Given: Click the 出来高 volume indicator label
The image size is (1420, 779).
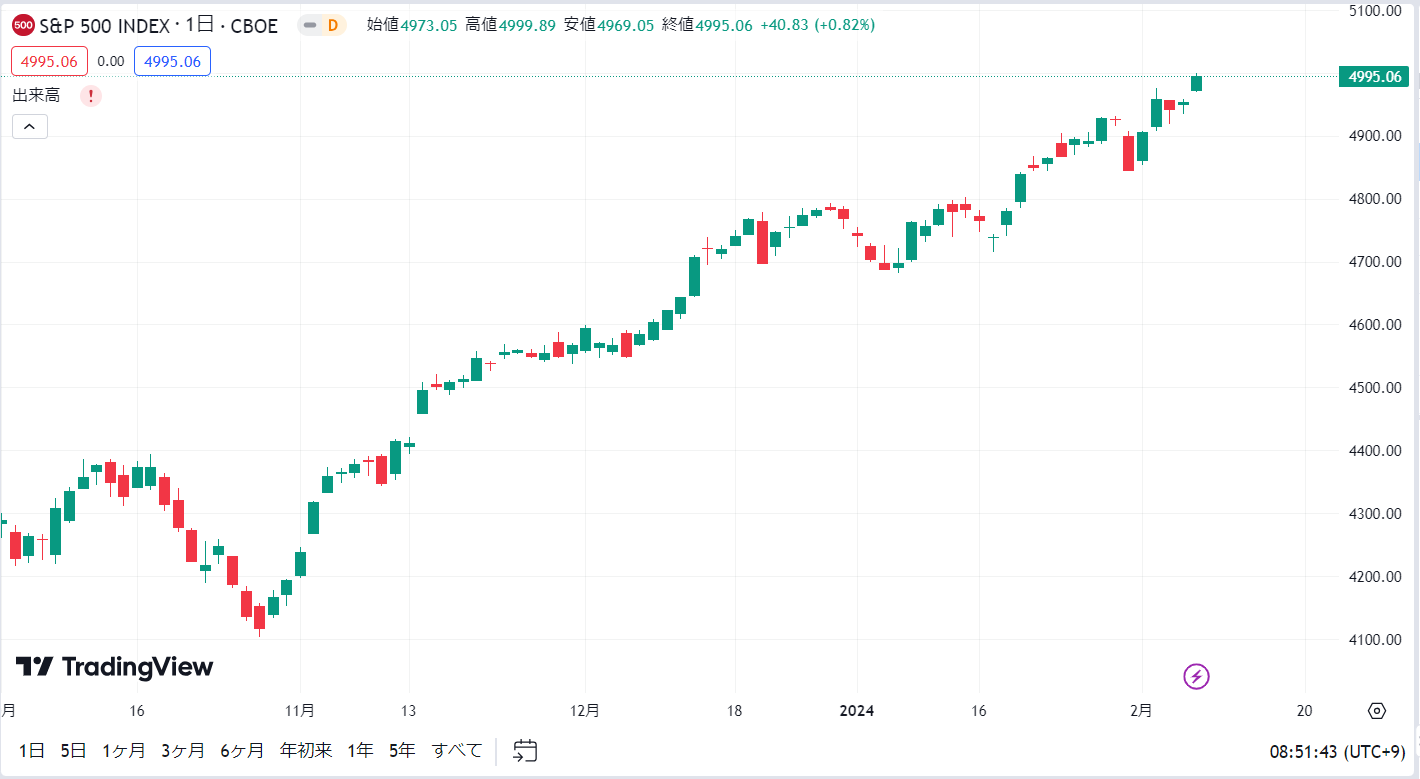Looking at the screenshot, I should (x=36, y=96).
